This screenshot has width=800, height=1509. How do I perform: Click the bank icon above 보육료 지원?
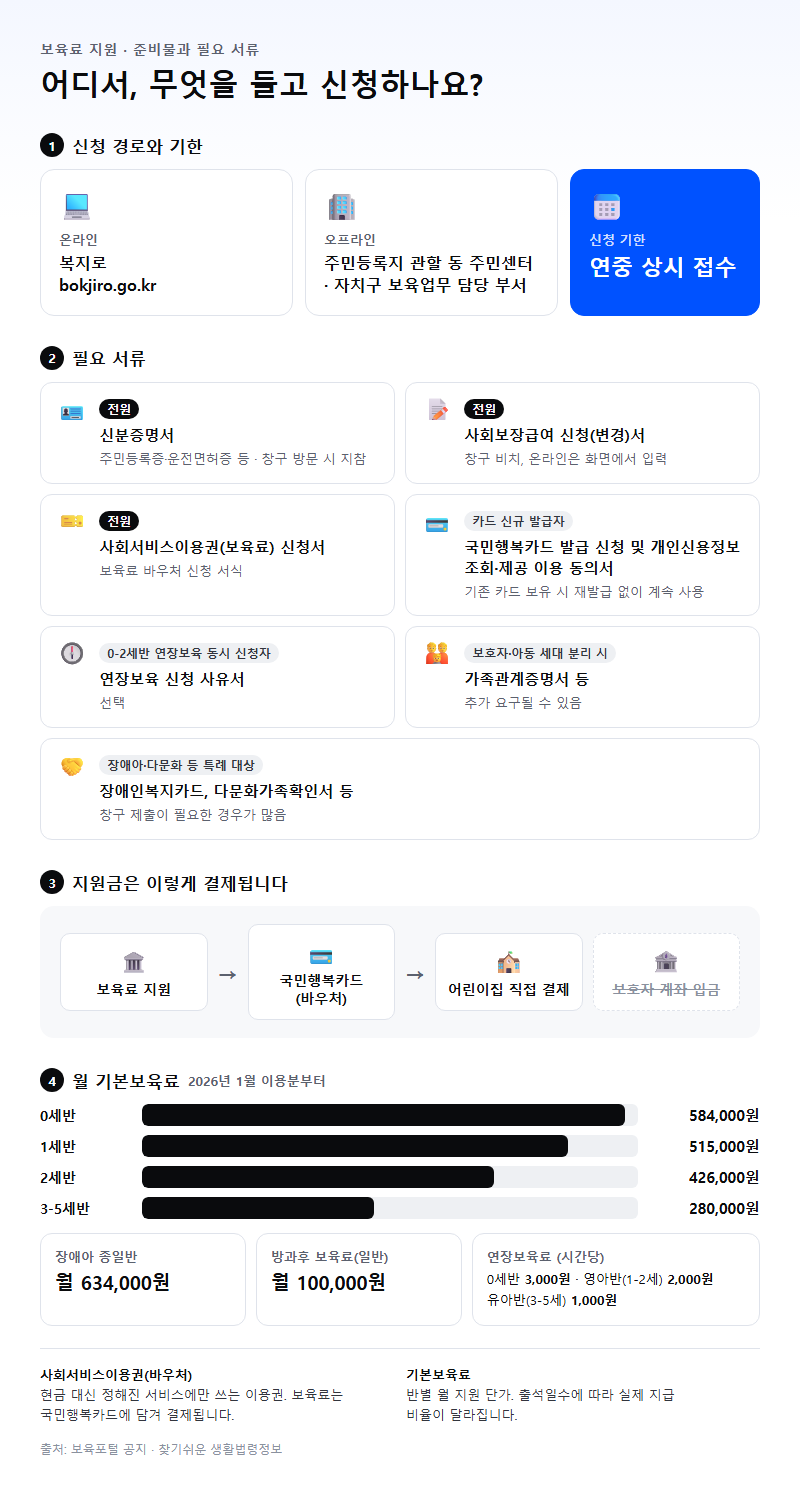pyautogui.click(x=134, y=962)
